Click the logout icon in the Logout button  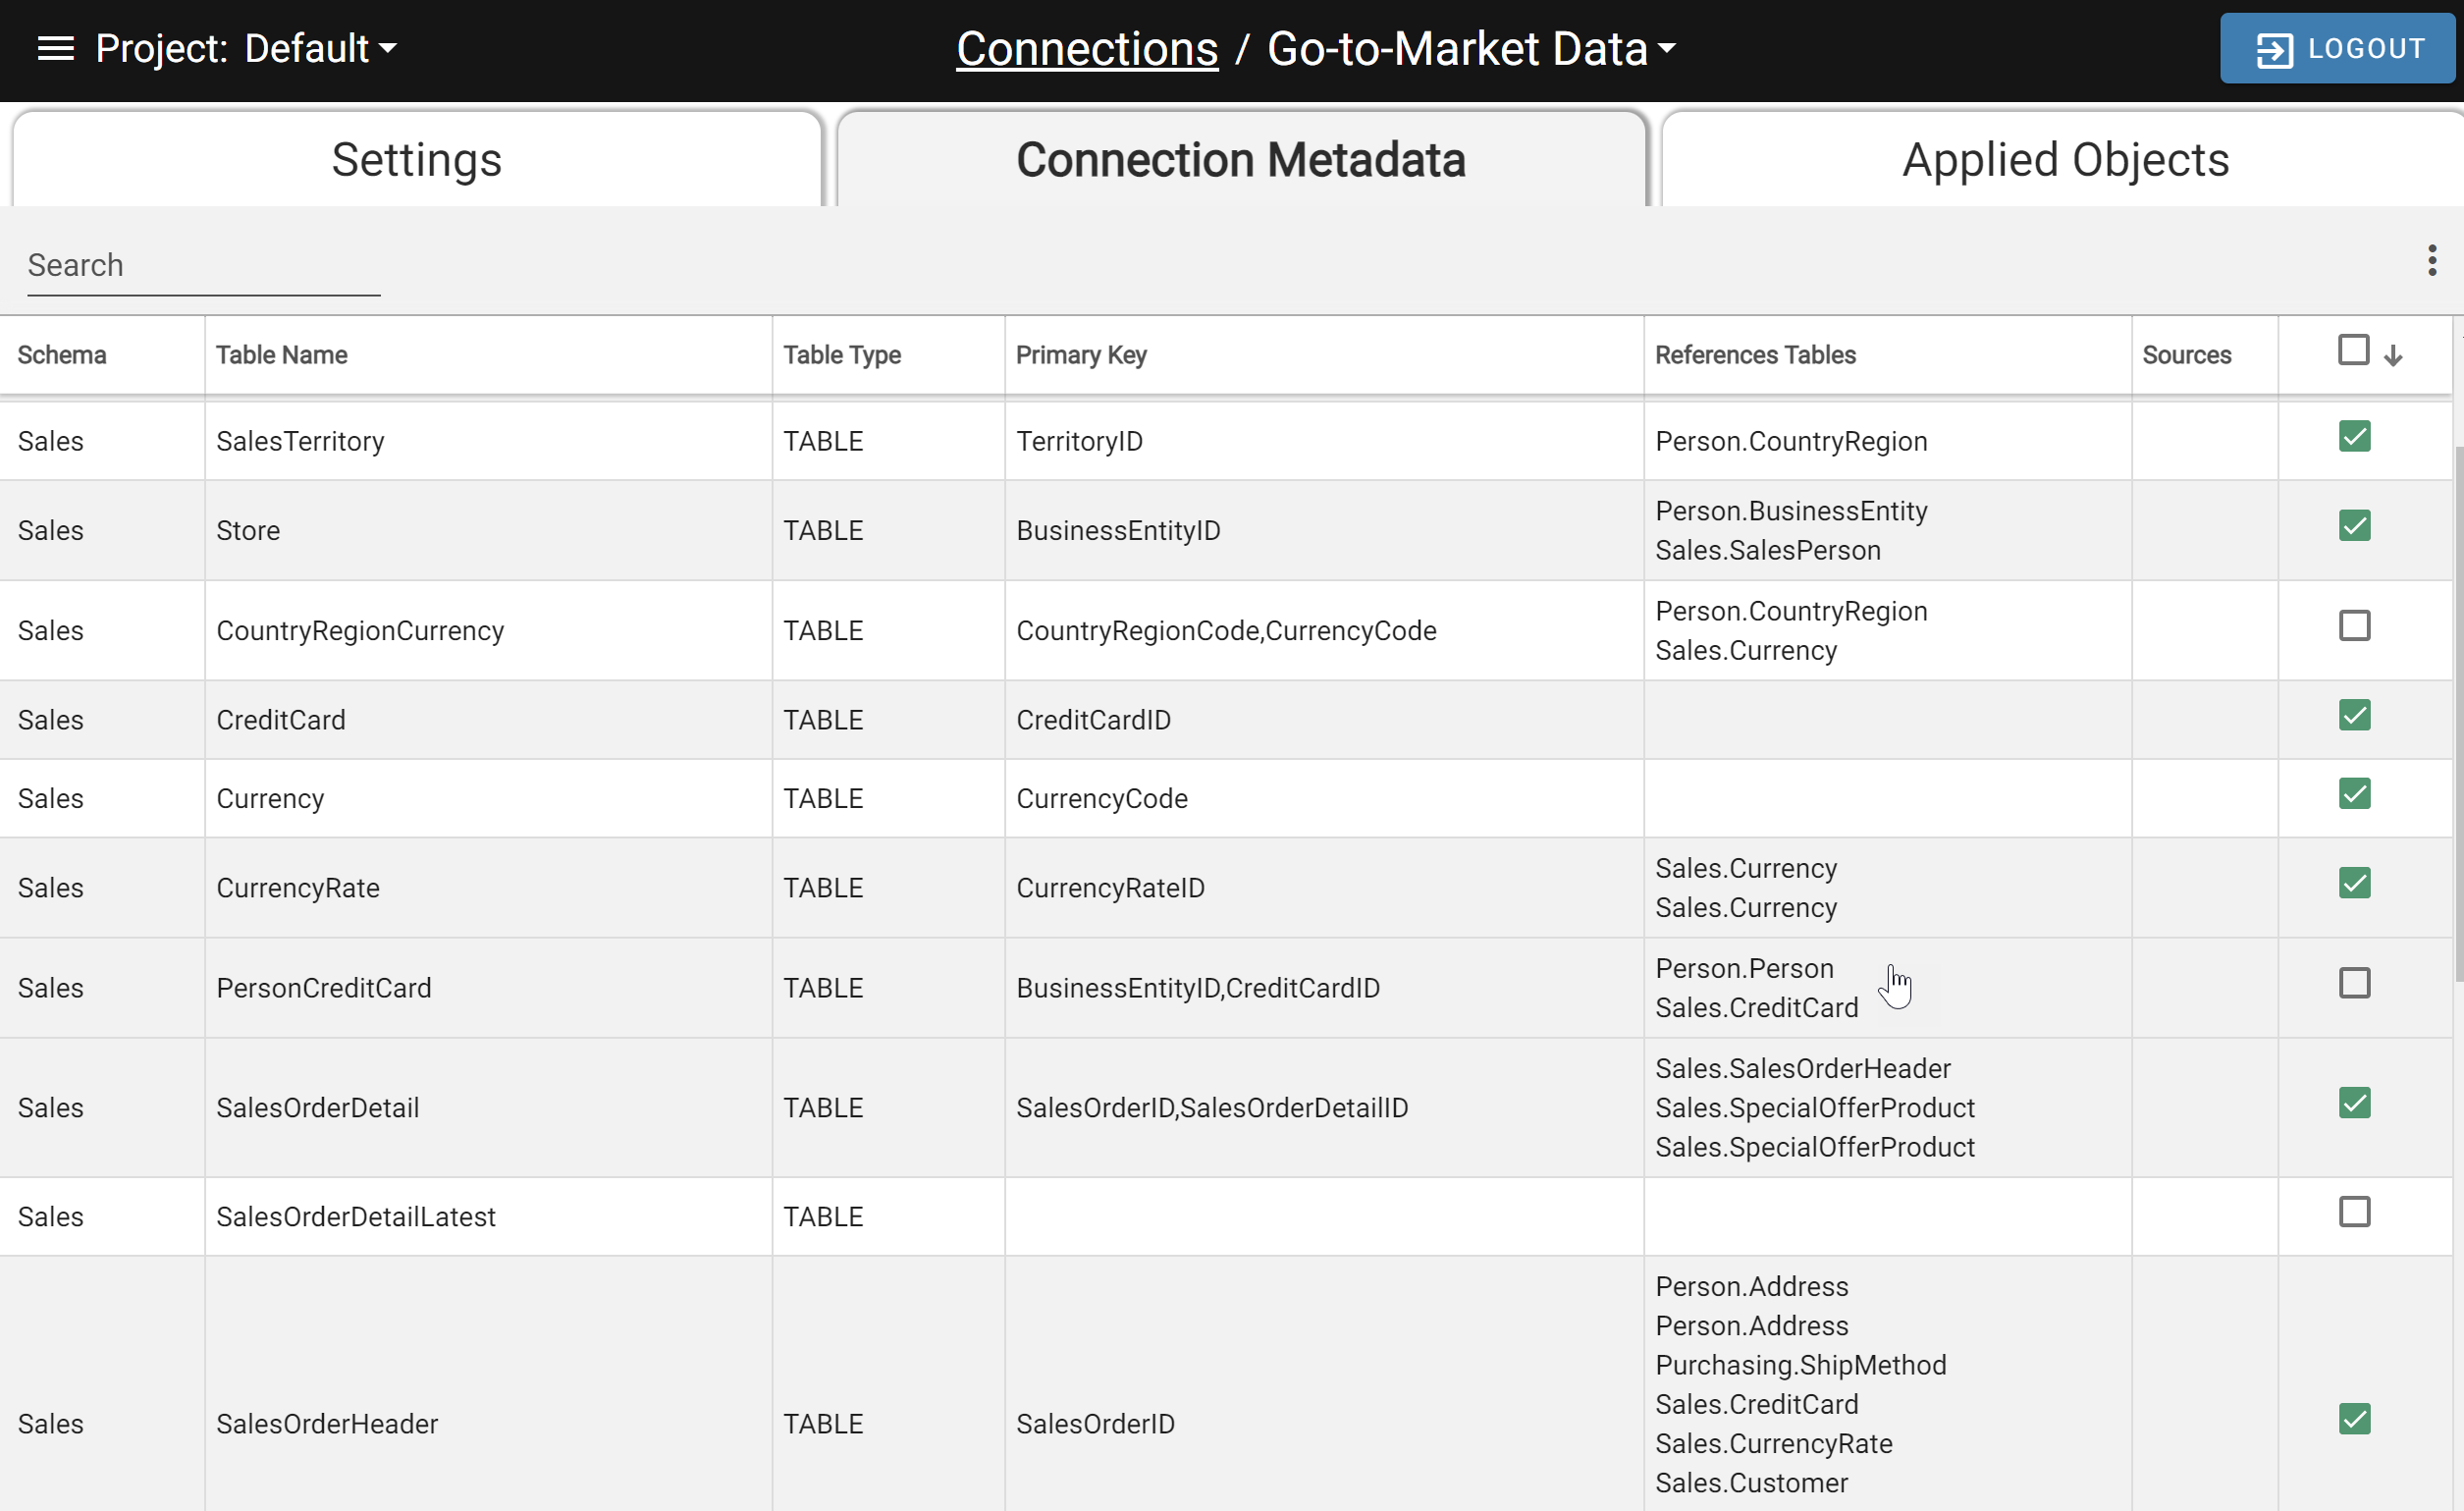(x=2274, y=49)
